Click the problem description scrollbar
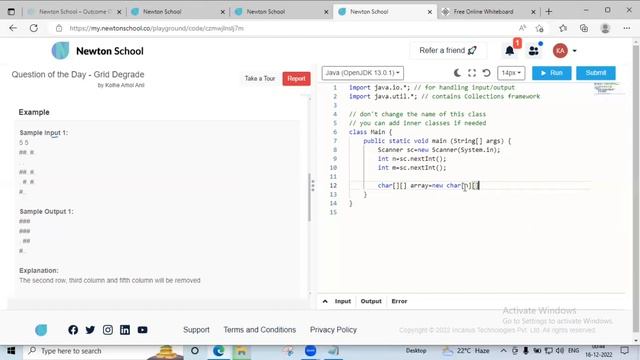This screenshot has height=360, width=640. [309, 197]
